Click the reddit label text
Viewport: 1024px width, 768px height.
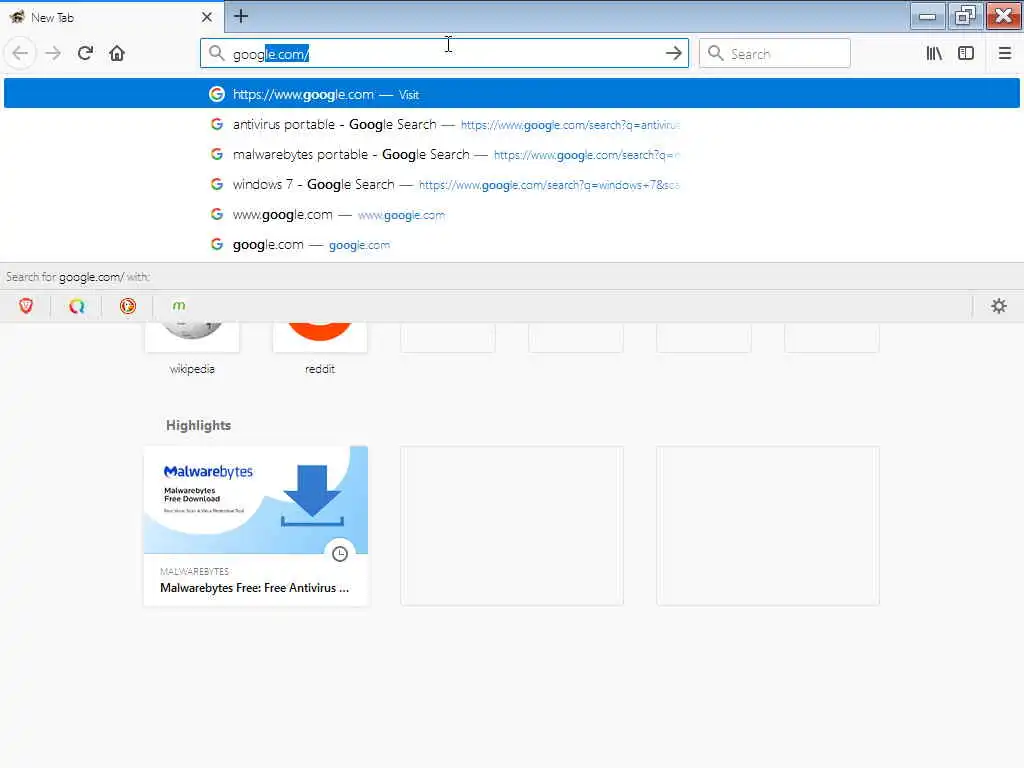pyautogui.click(x=320, y=368)
